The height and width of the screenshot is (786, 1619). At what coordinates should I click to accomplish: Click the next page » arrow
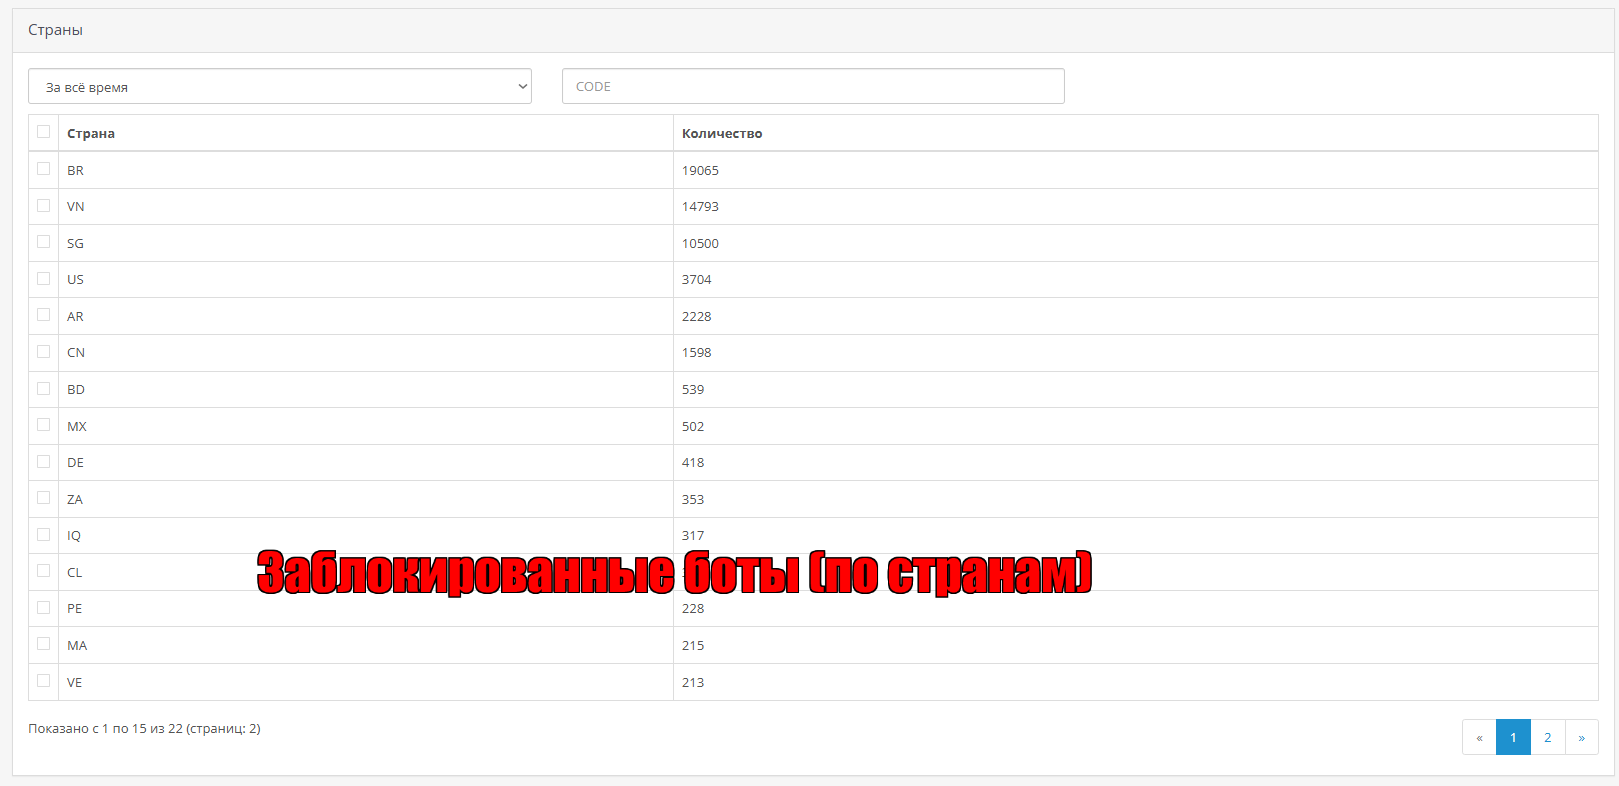pos(1581,737)
